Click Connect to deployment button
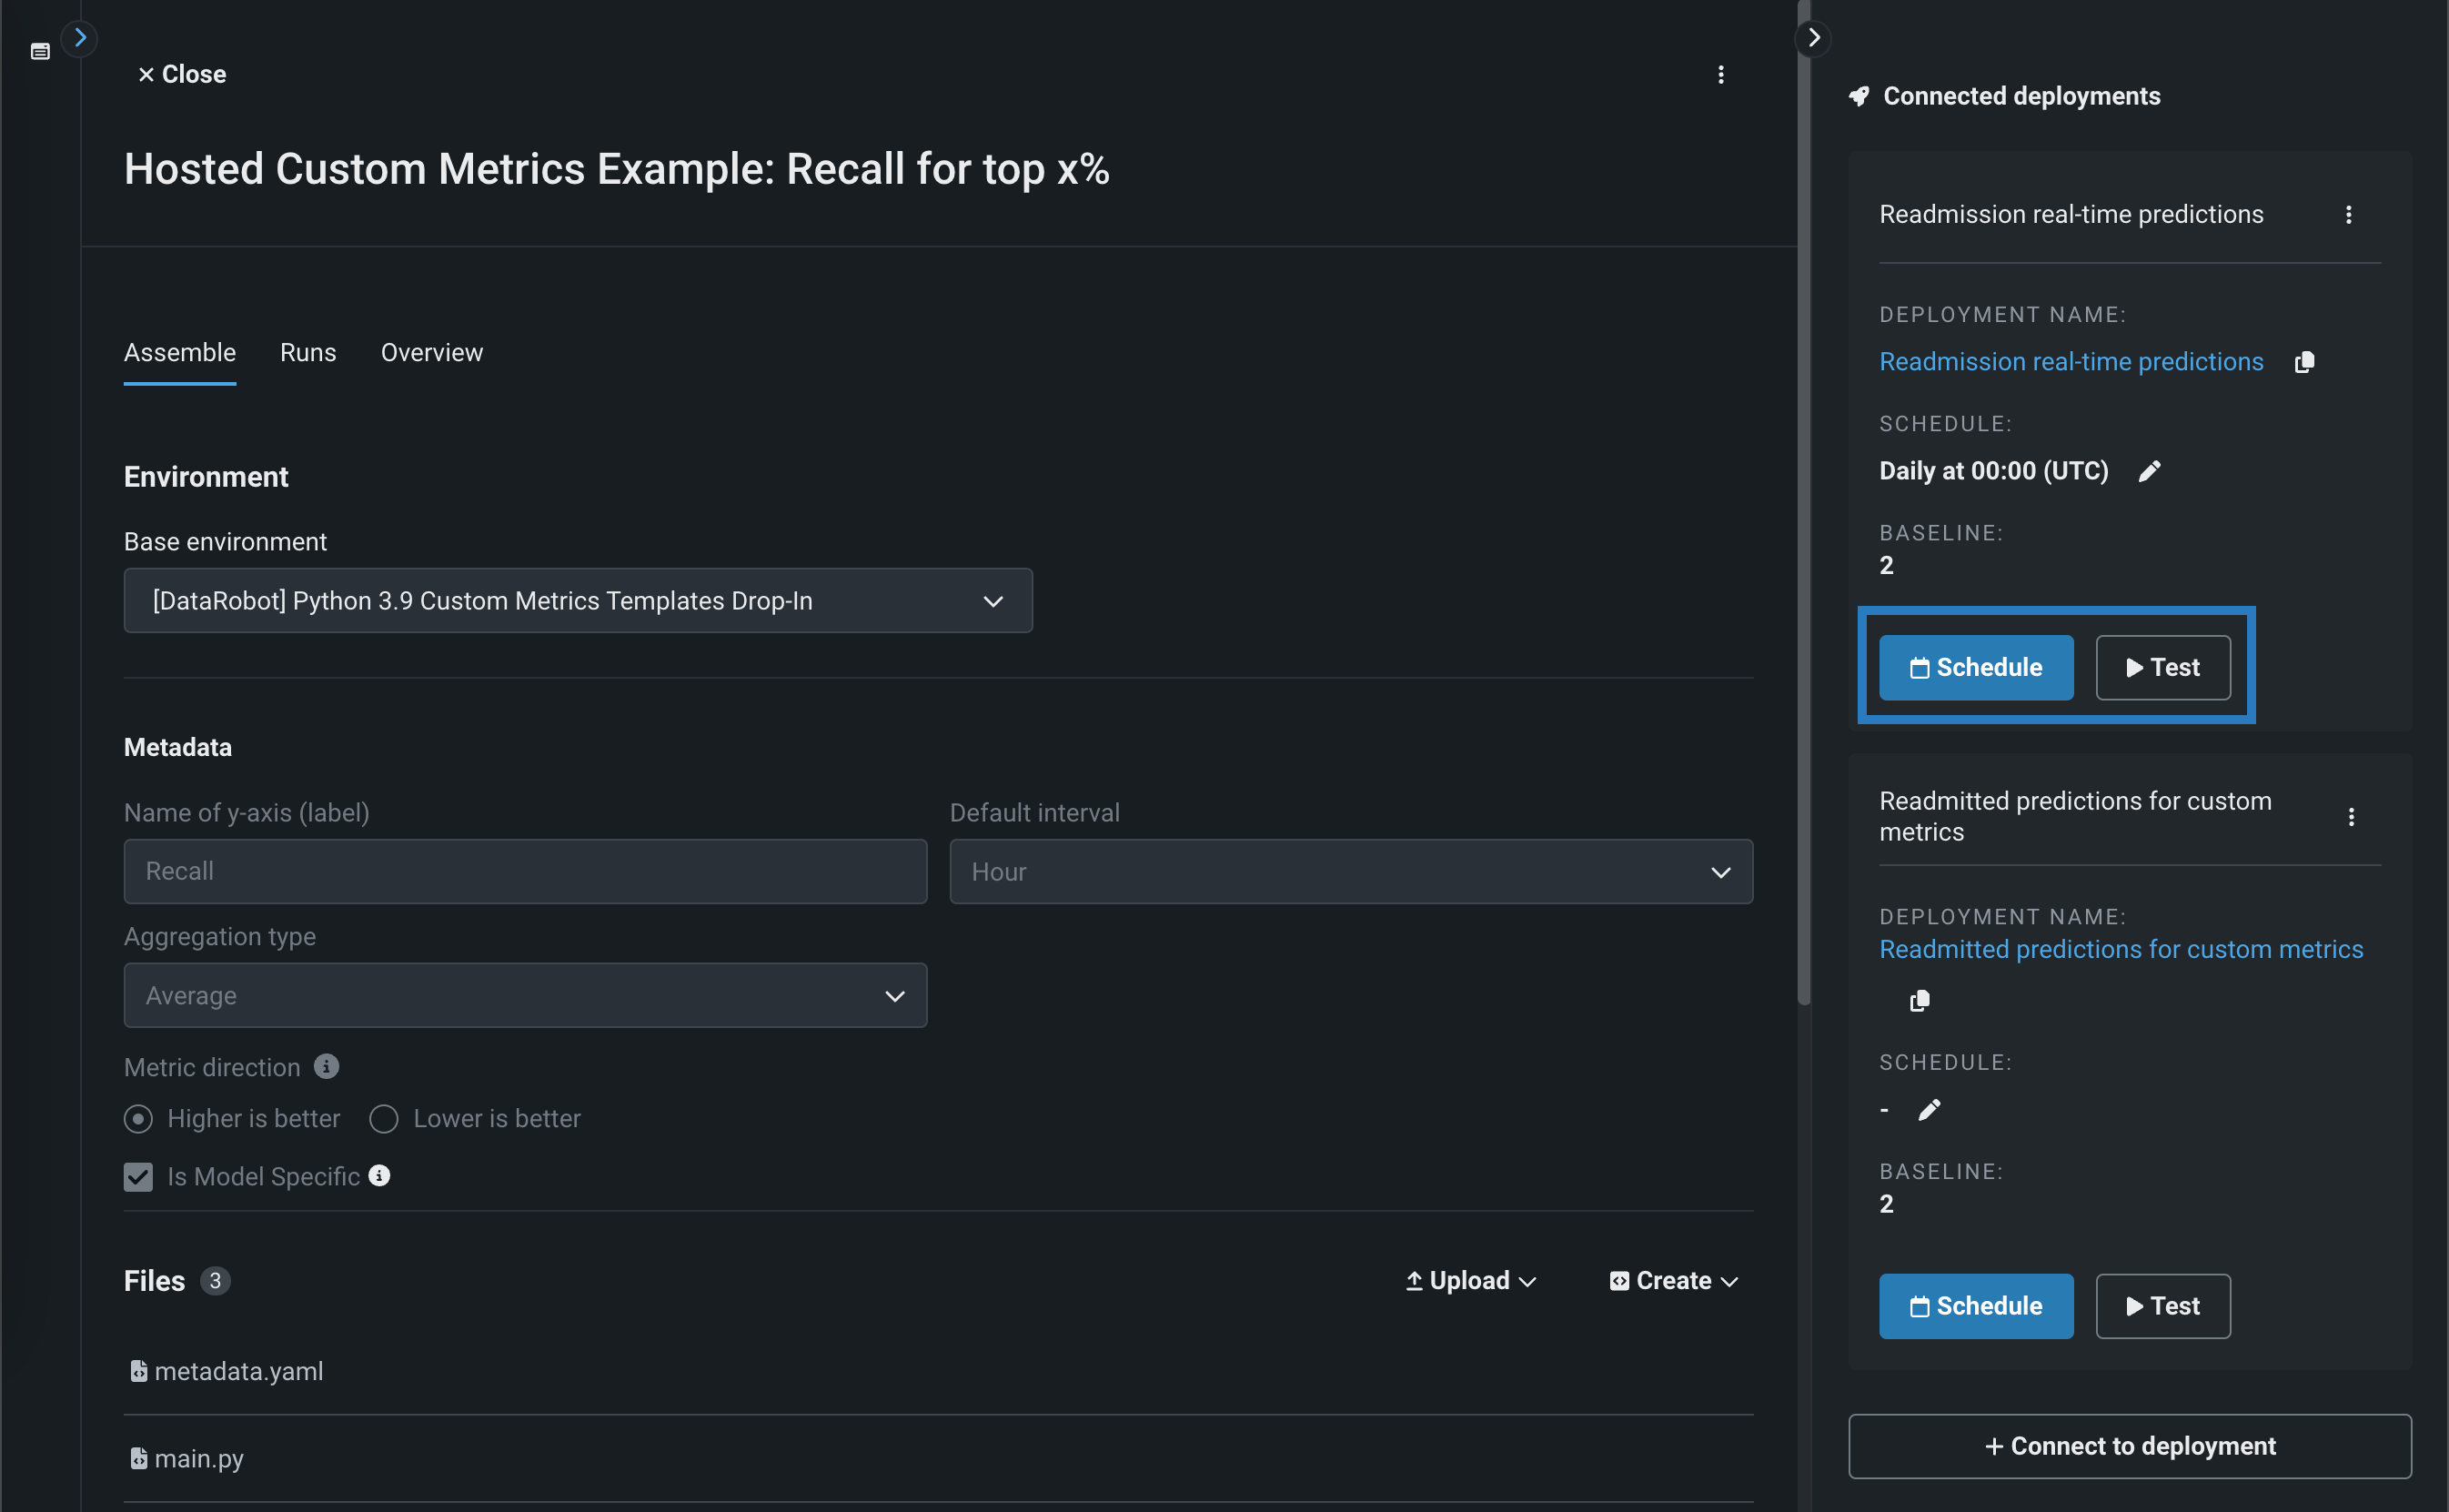The width and height of the screenshot is (2449, 1512). click(x=2129, y=1446)
